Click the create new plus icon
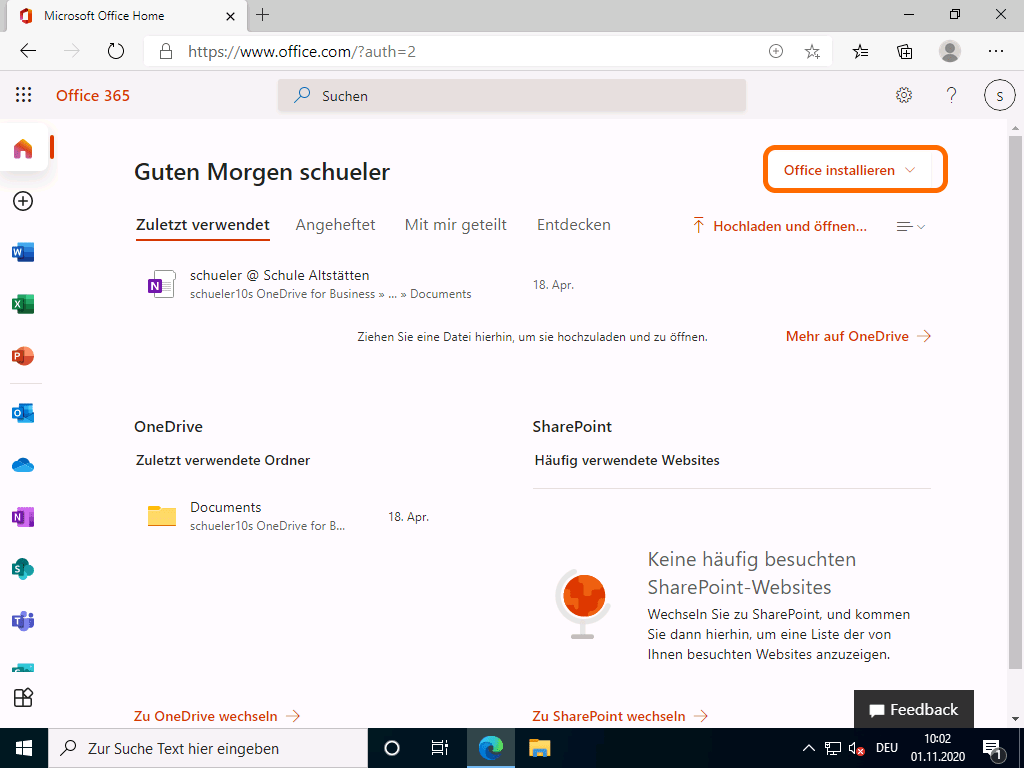1024x768 pixels. [22, 201]
